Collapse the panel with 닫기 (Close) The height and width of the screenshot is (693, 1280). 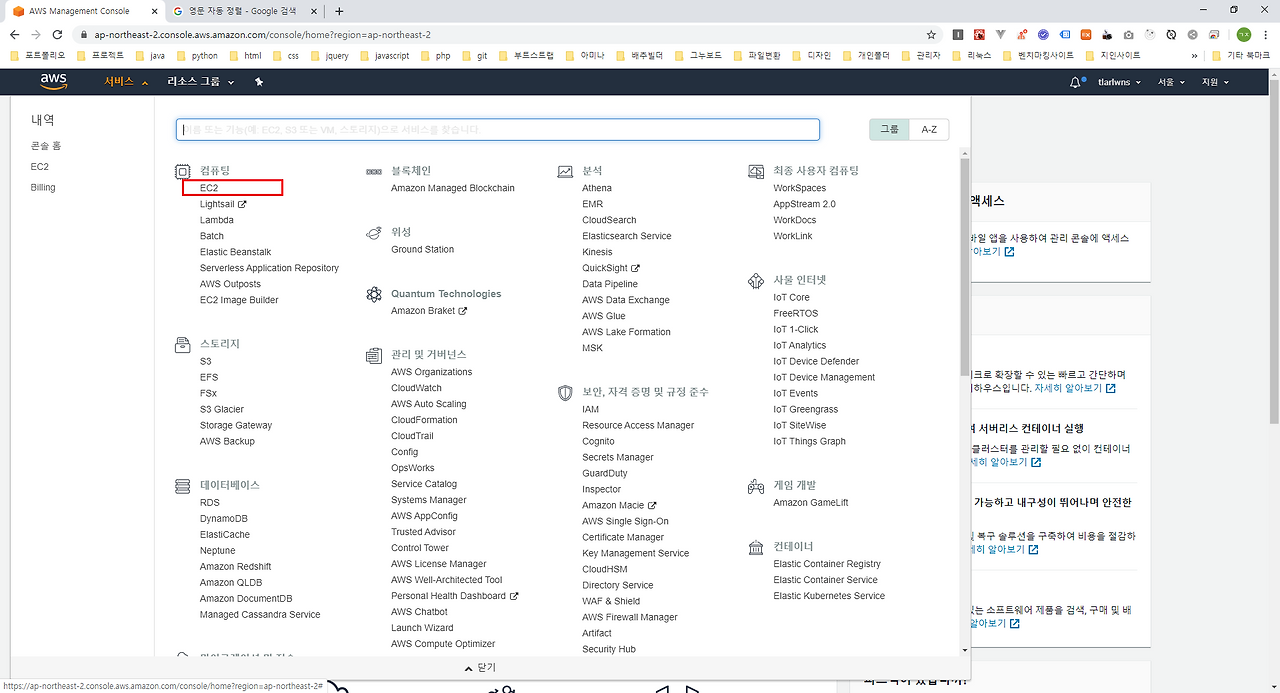[x=479, y=667]
